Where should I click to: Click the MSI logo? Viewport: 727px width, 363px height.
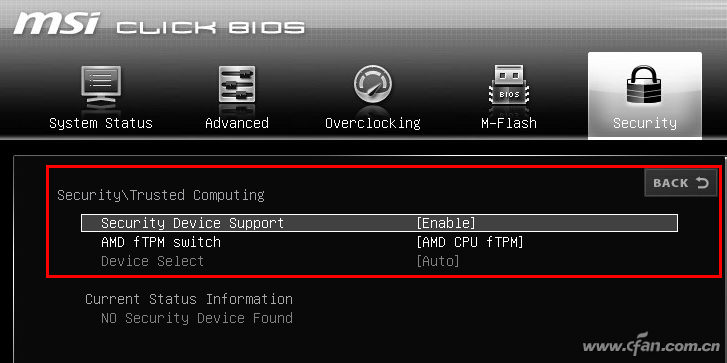click(57, 23)
